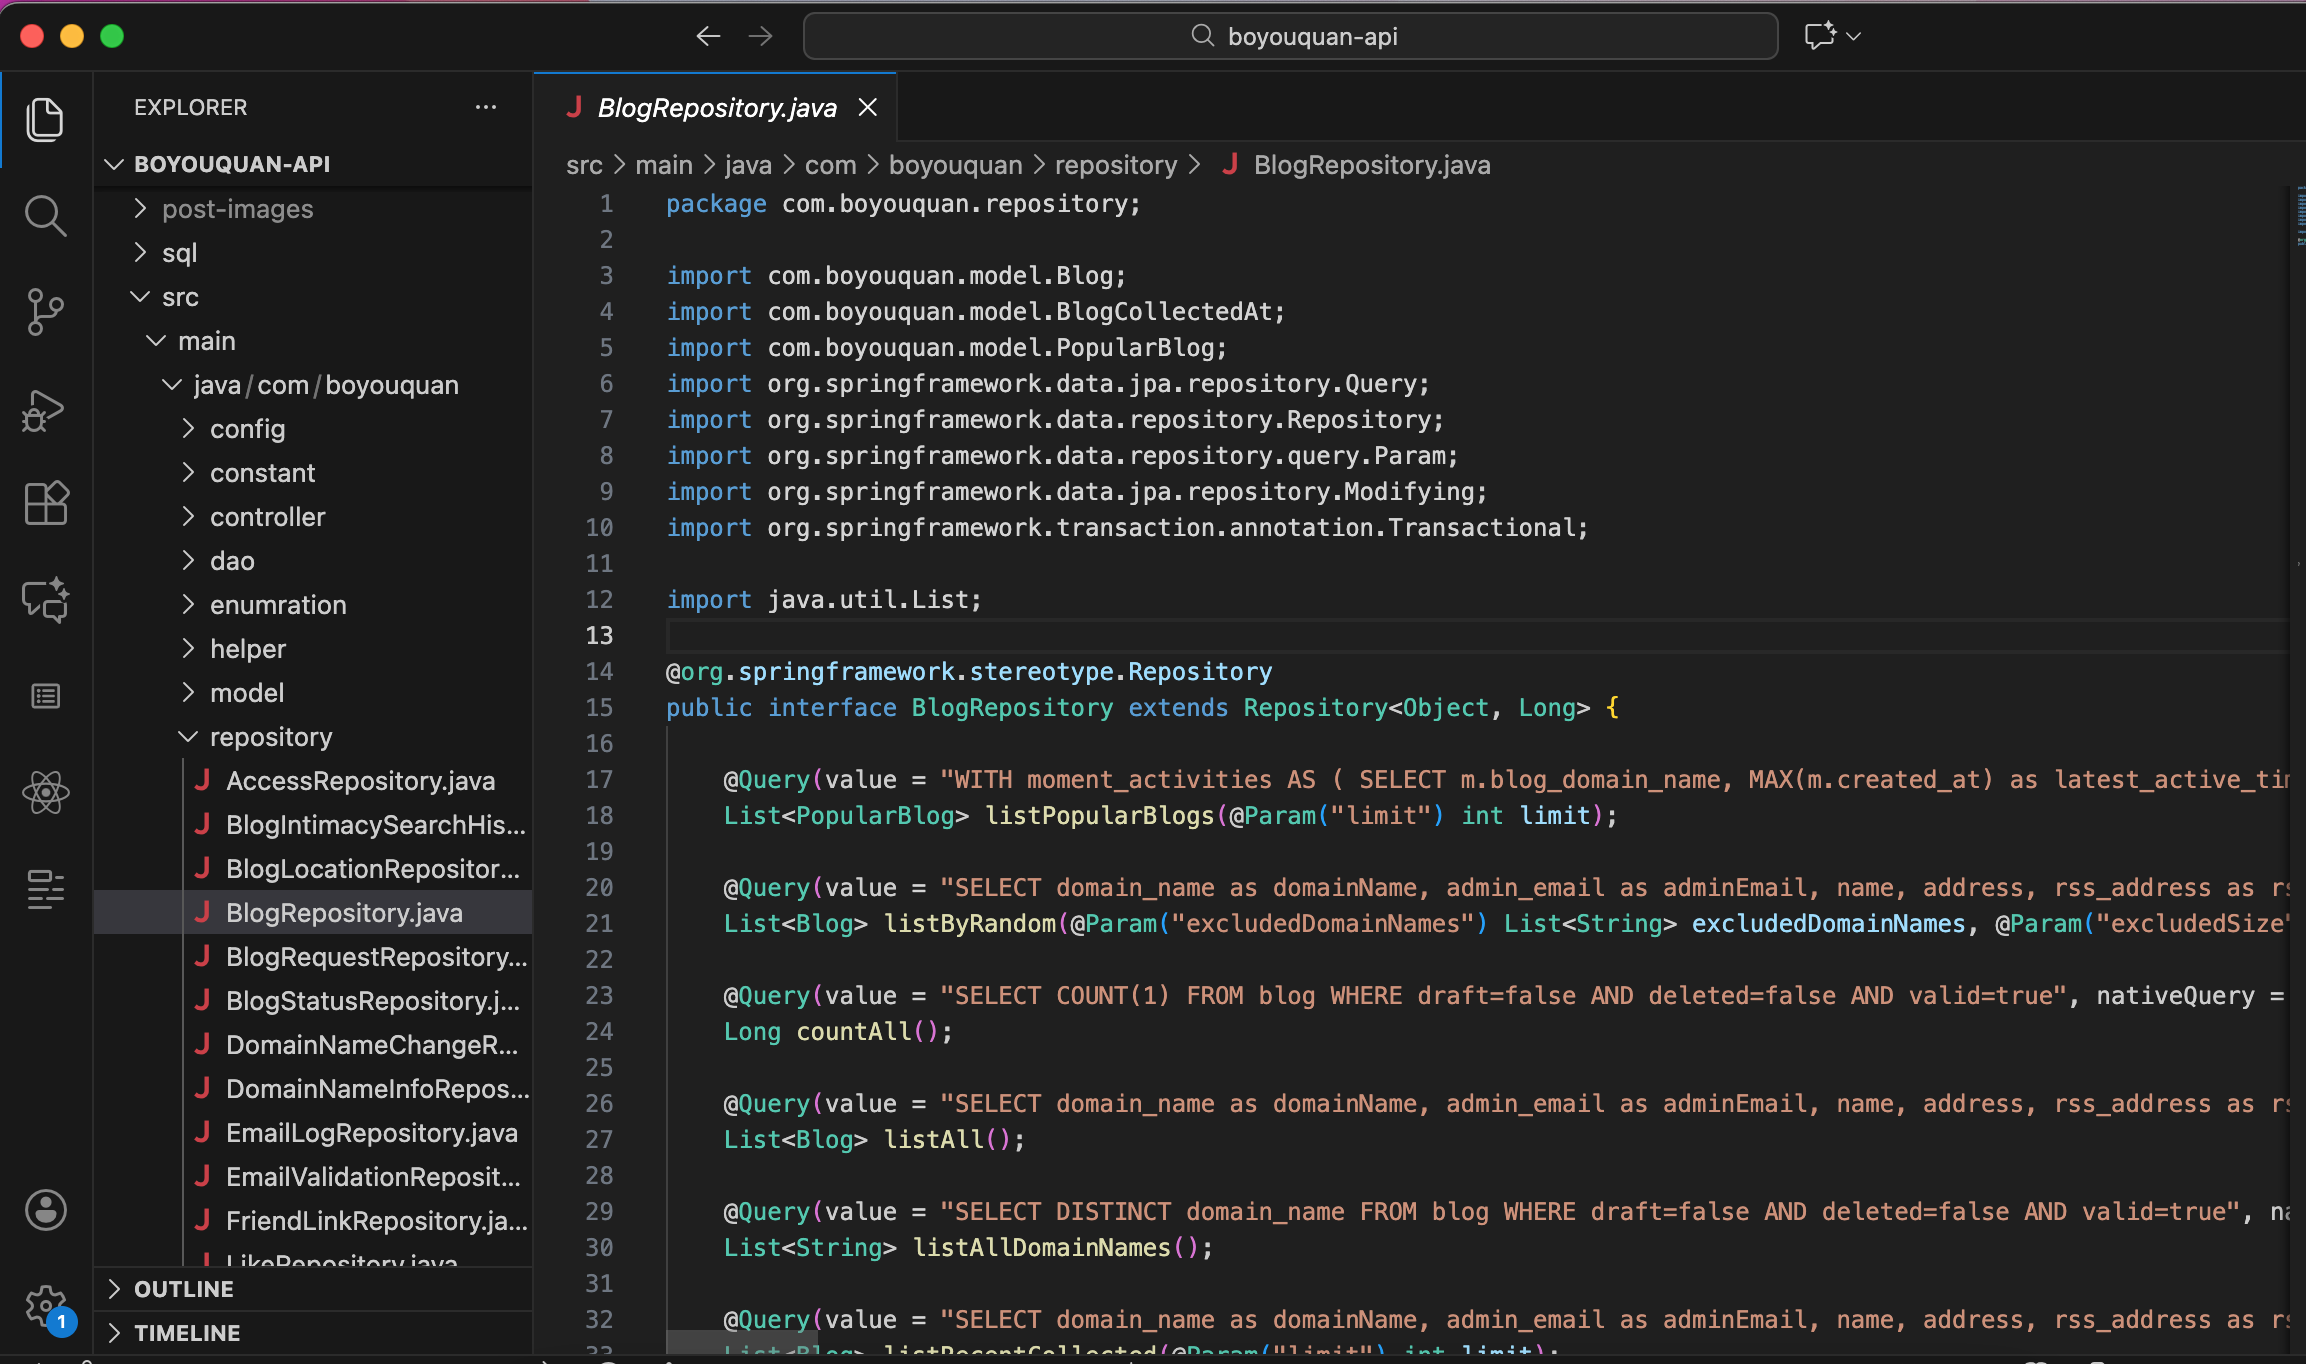Expand the OUTLINE section
This screenshot has height=1364, width=2306.
(184, 1289)
